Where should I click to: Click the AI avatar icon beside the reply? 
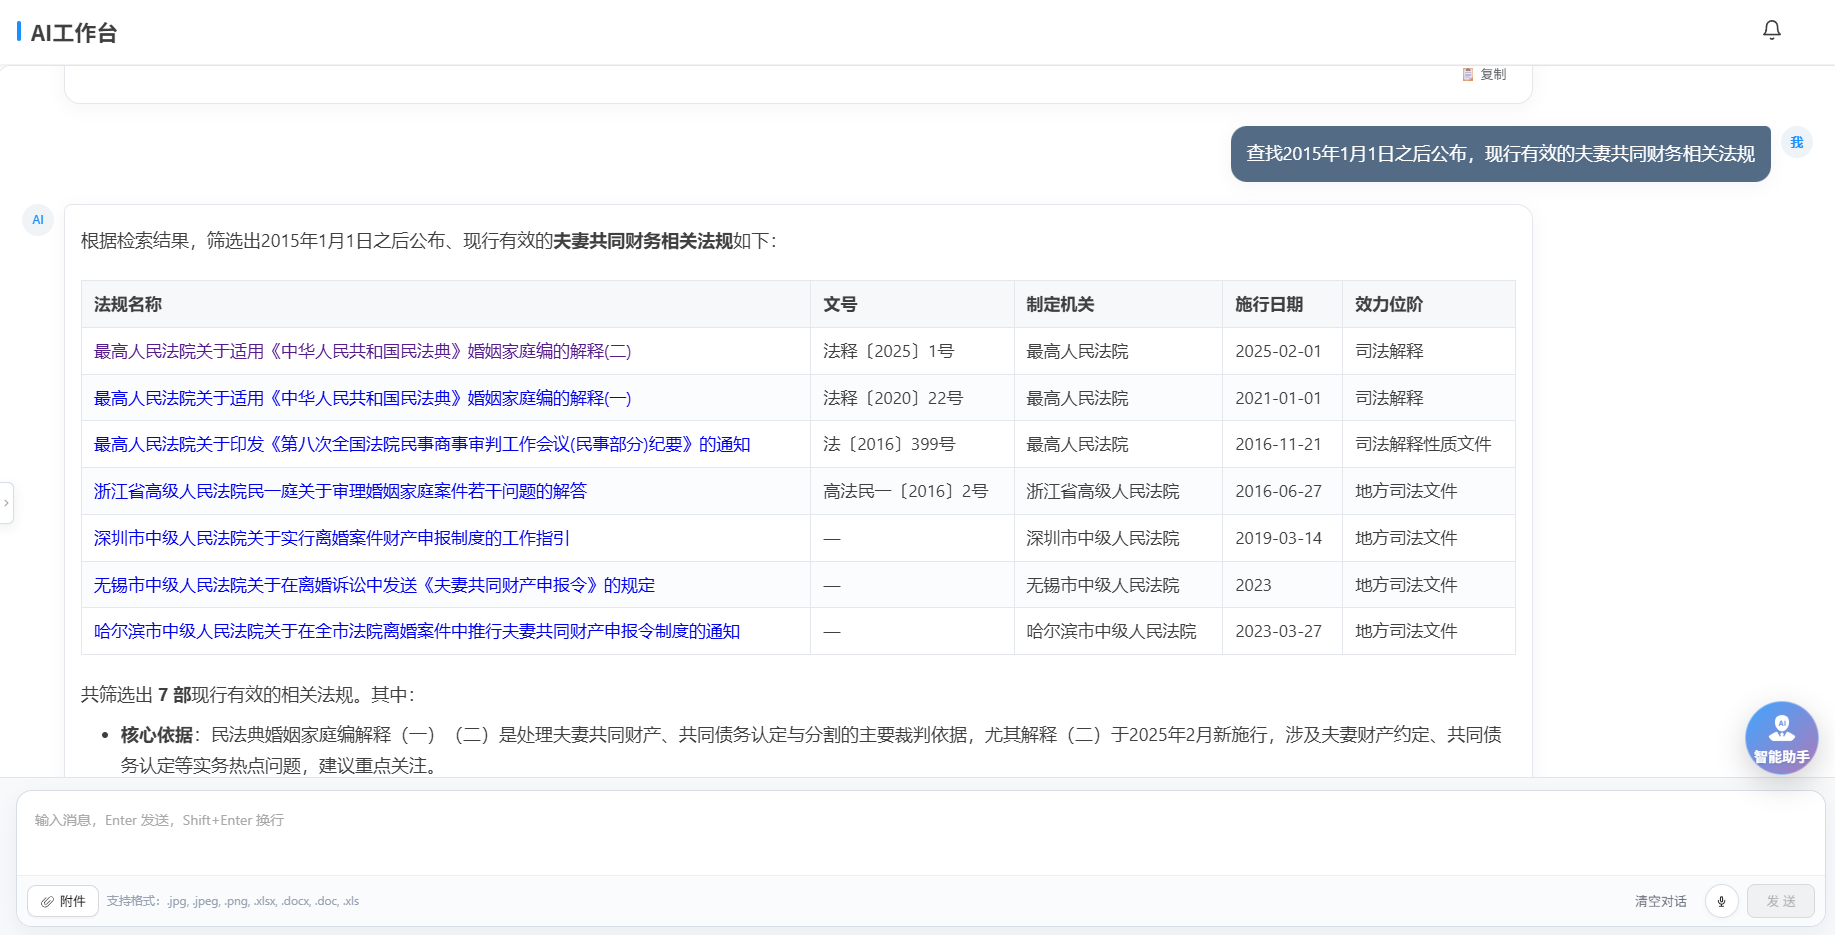38,220
